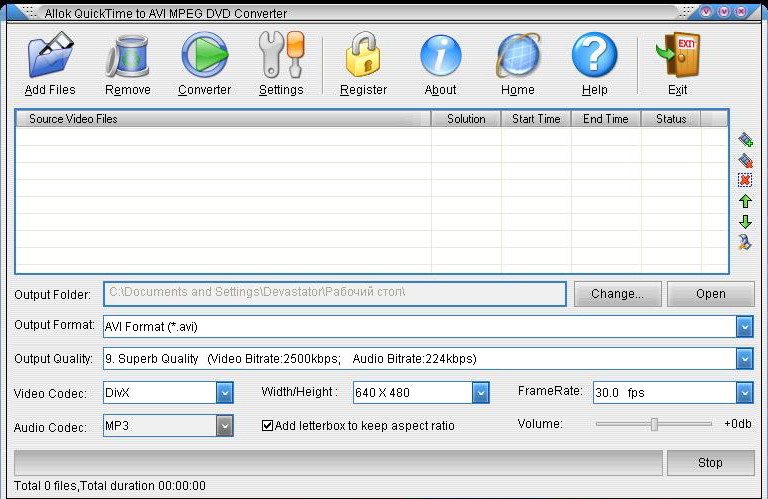Click the '+0db' volume value

(738, 424)
